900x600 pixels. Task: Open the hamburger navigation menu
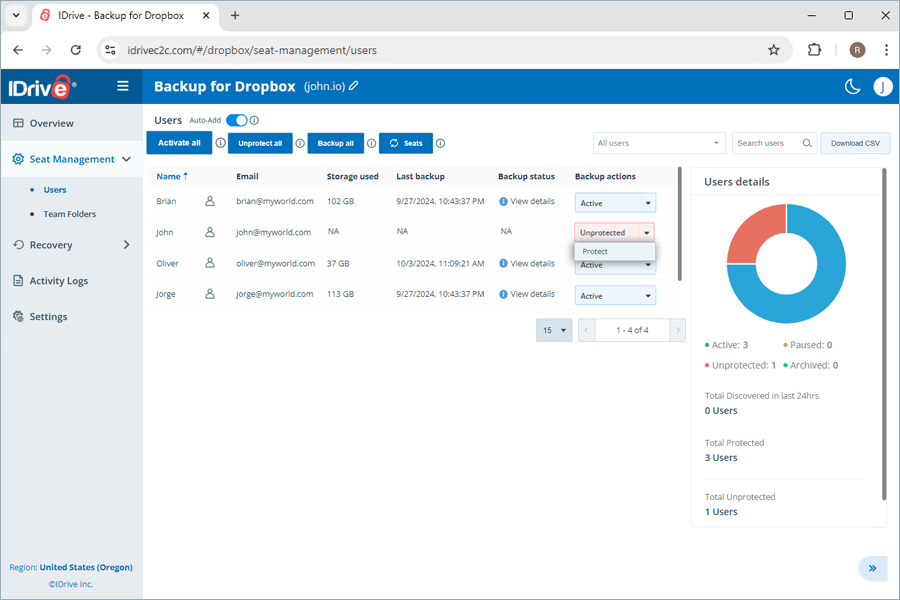pyautogui.click(x=122, y=86)
